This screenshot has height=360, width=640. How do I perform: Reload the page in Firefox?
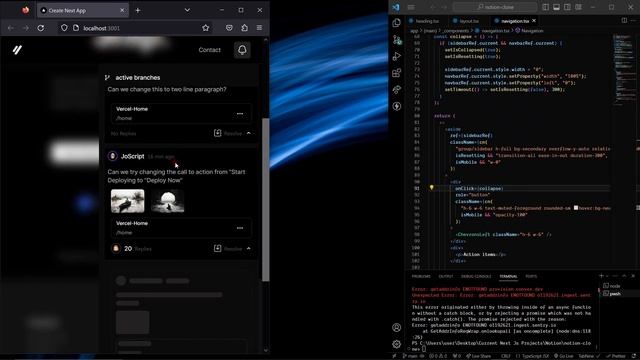tap(41, 28)
